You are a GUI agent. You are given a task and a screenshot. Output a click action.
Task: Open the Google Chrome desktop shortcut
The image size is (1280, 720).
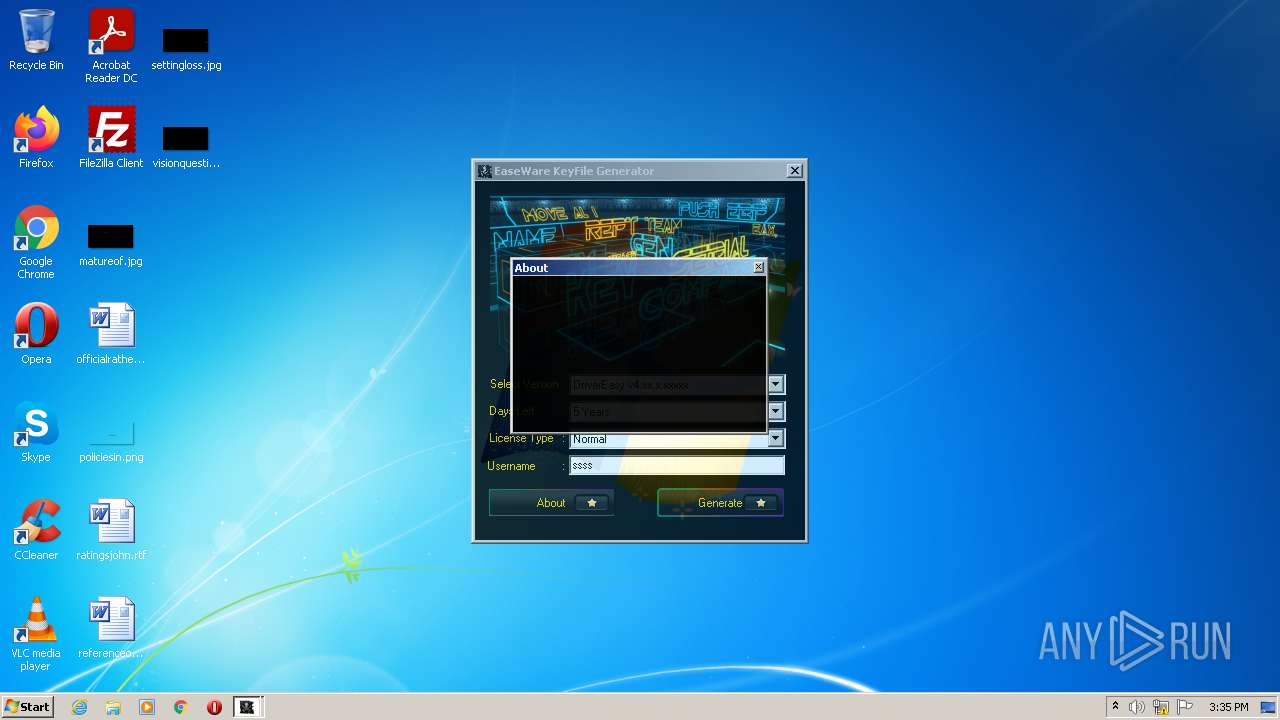point(36,242)
